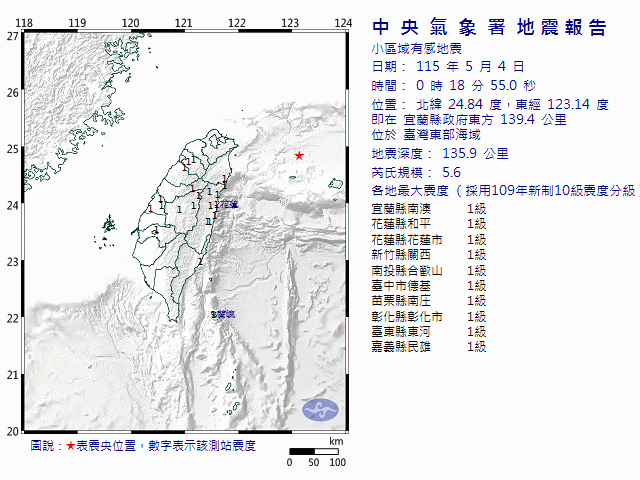
Task: Click the km scale bar below the map
Action: 314,451
